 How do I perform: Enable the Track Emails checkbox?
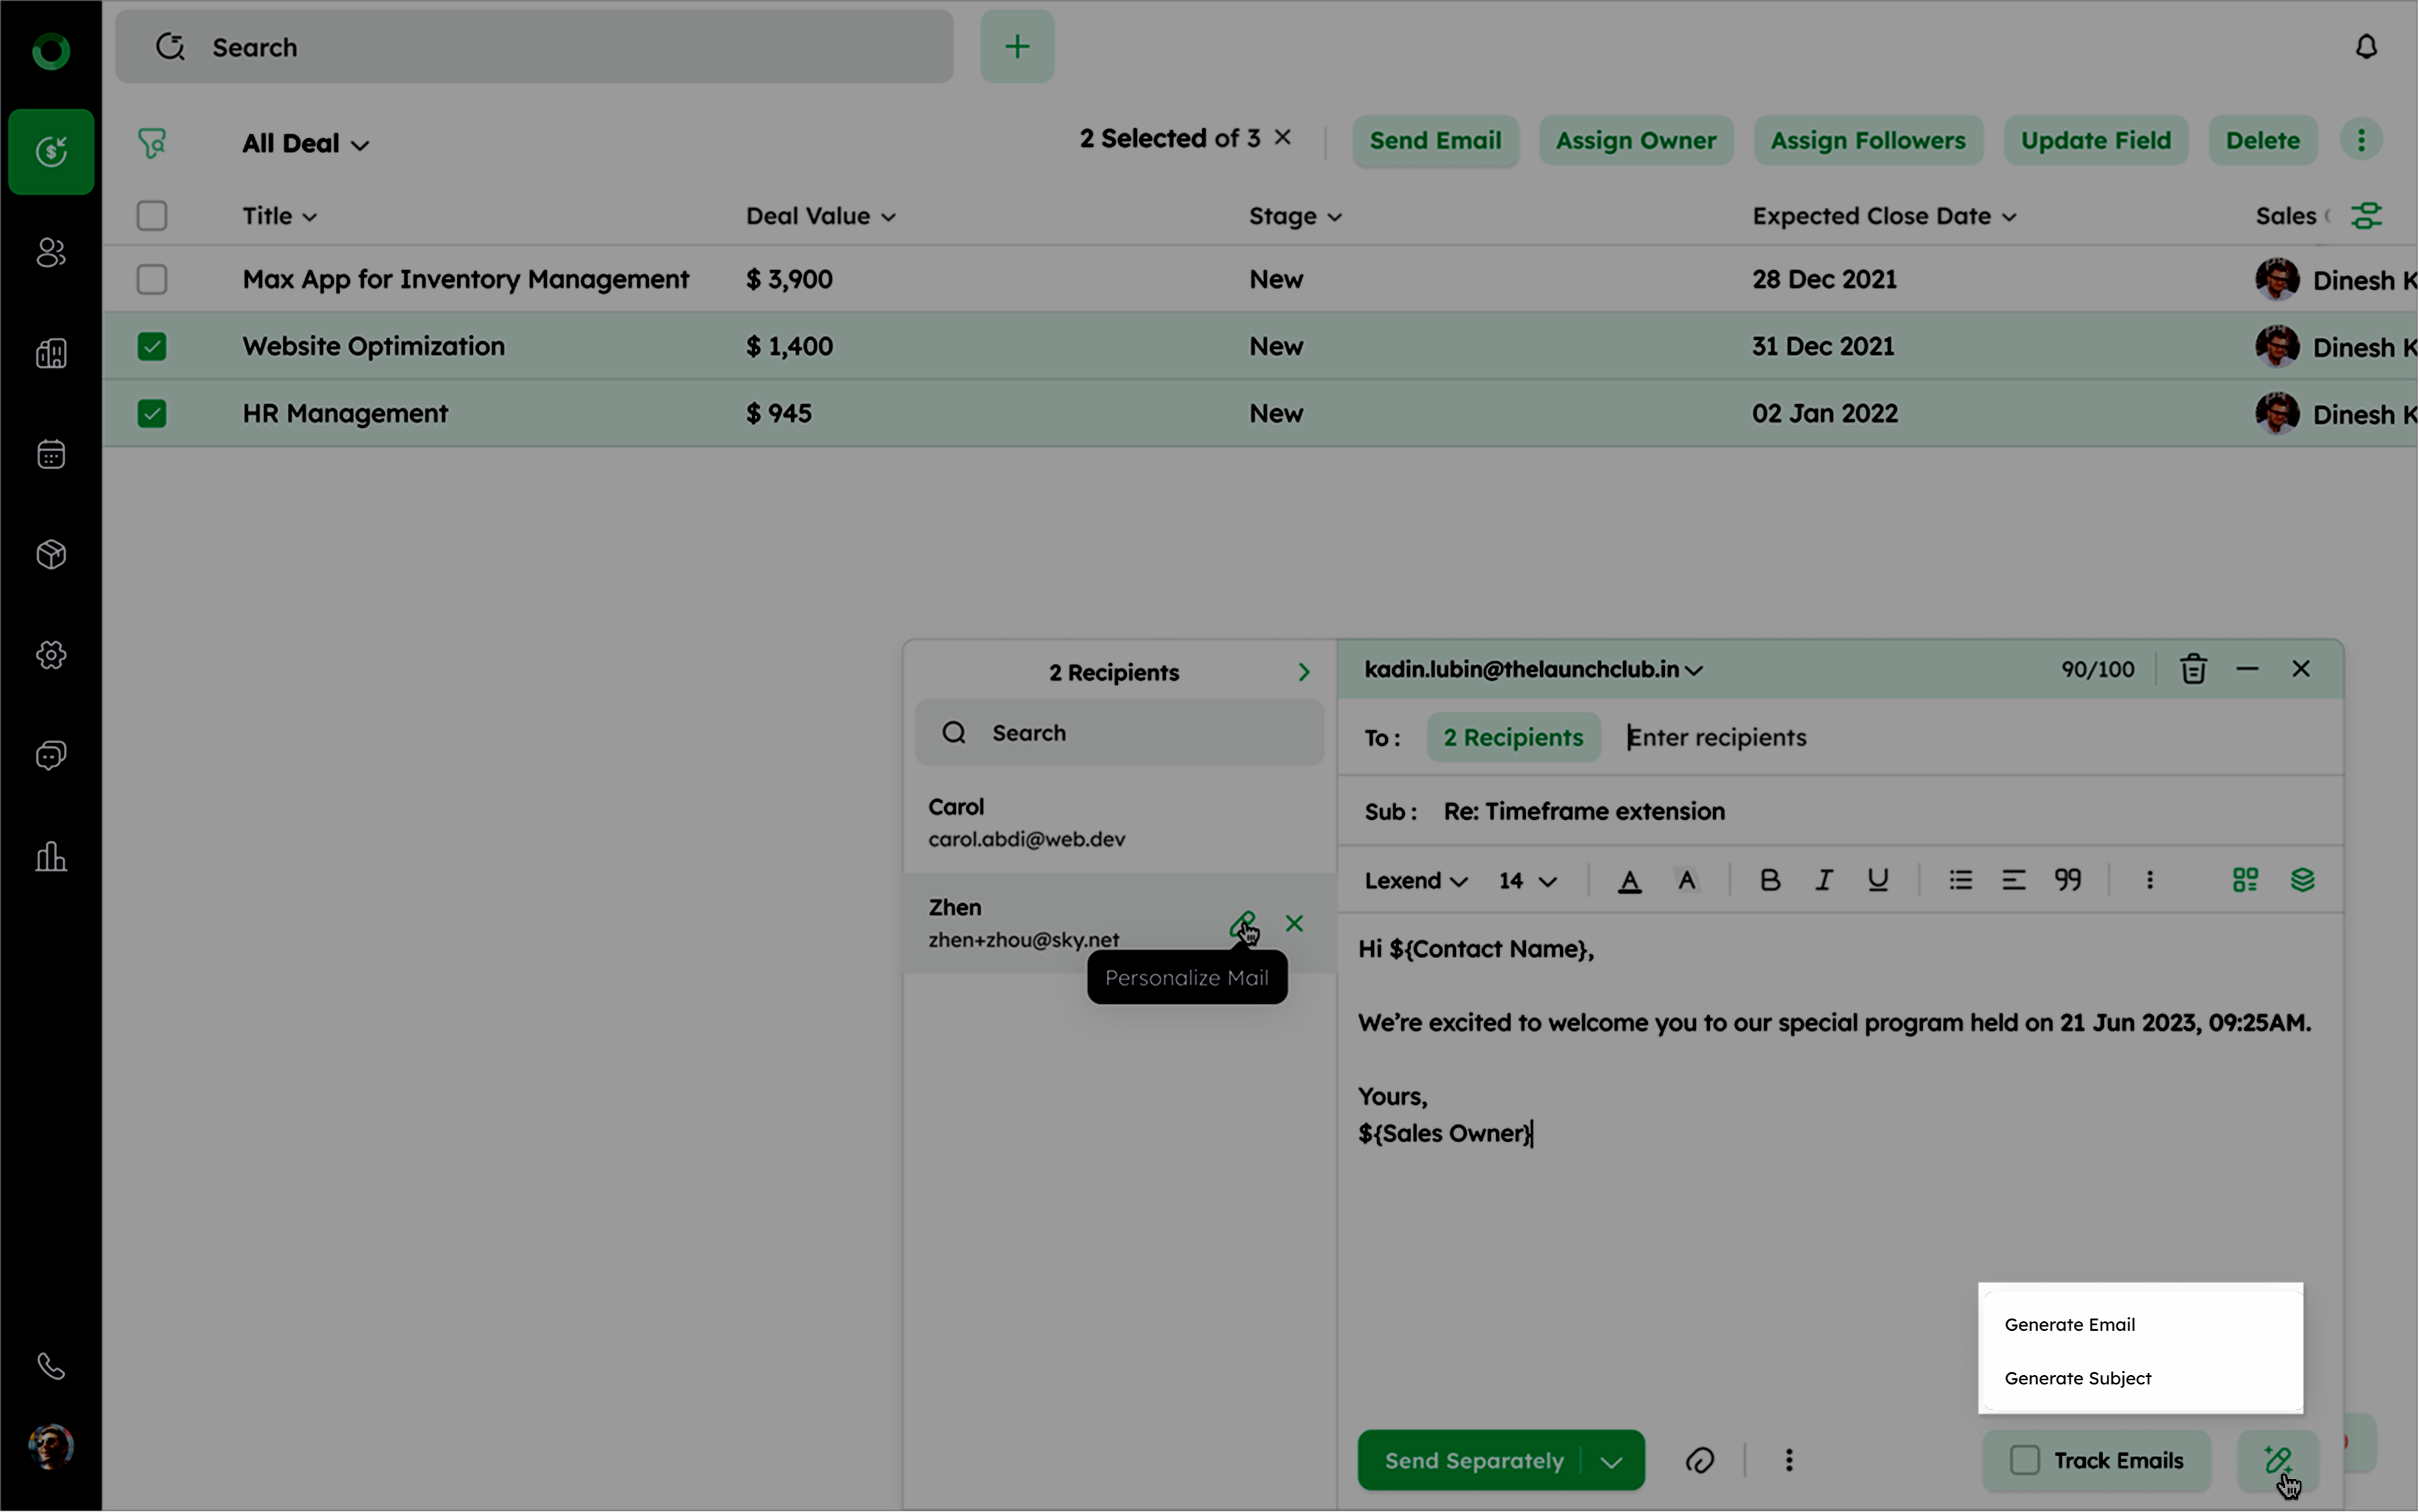point(2024,1460)
